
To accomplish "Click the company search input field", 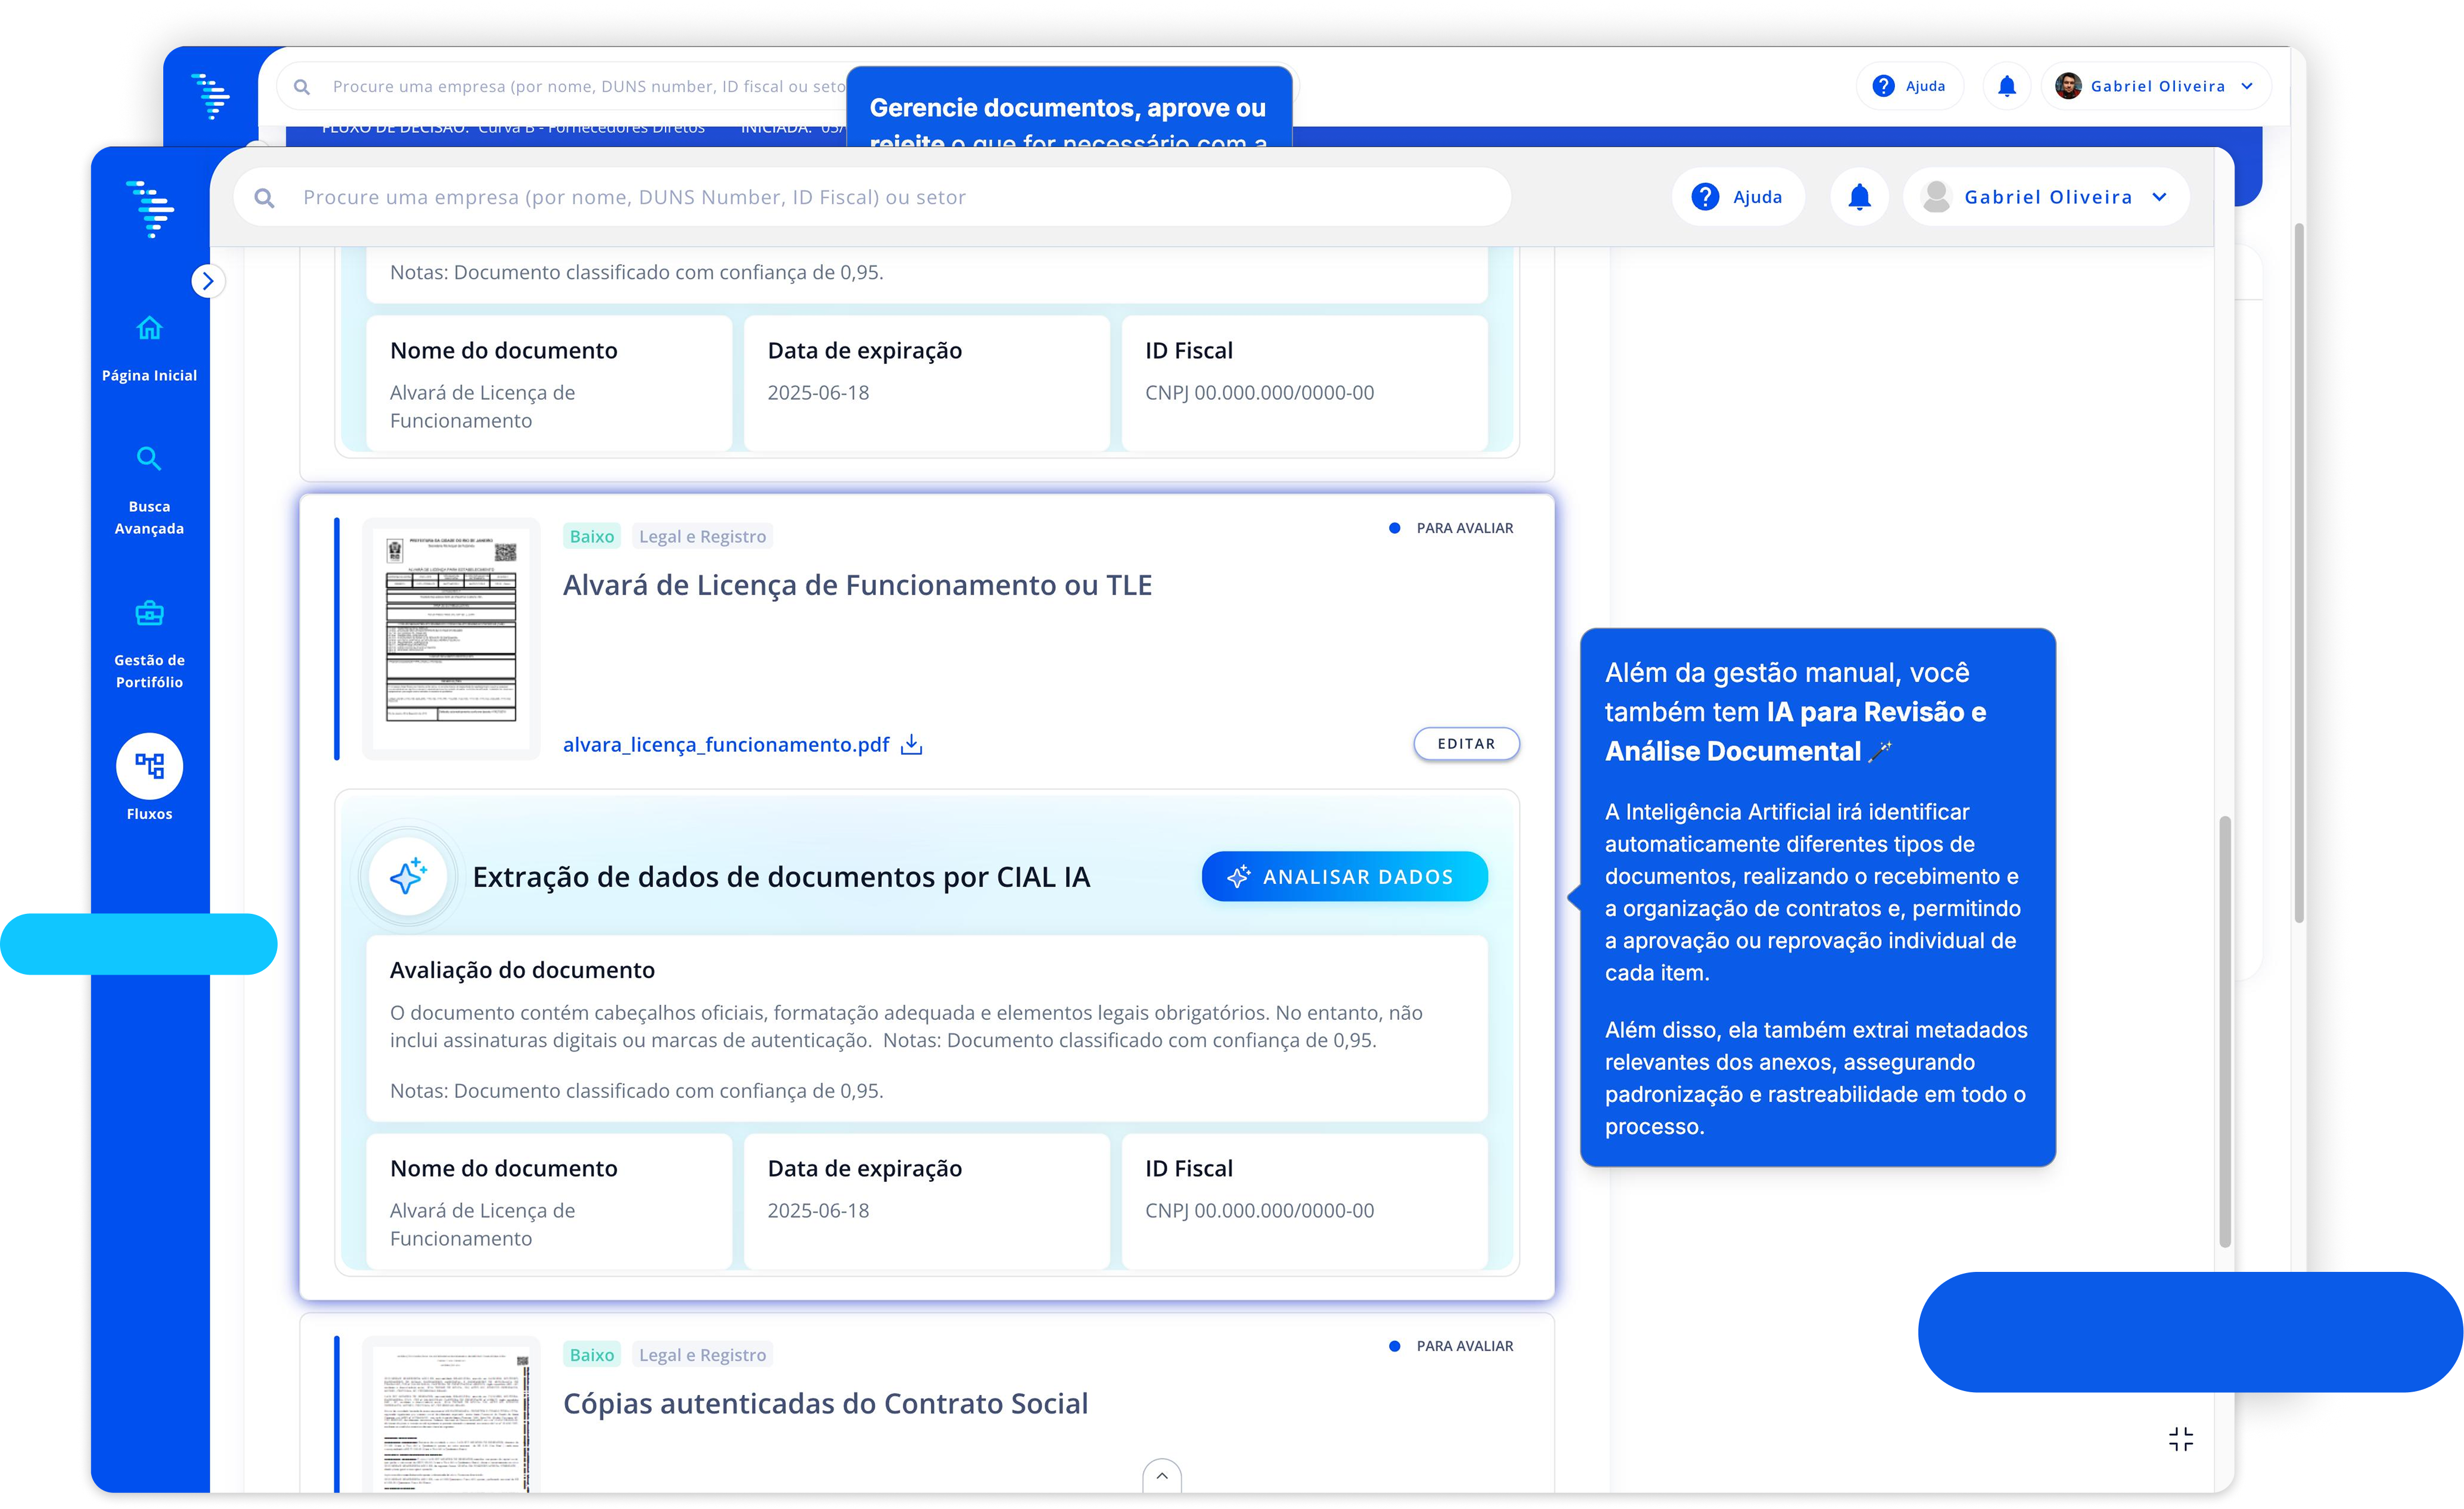I will [870, 197].
